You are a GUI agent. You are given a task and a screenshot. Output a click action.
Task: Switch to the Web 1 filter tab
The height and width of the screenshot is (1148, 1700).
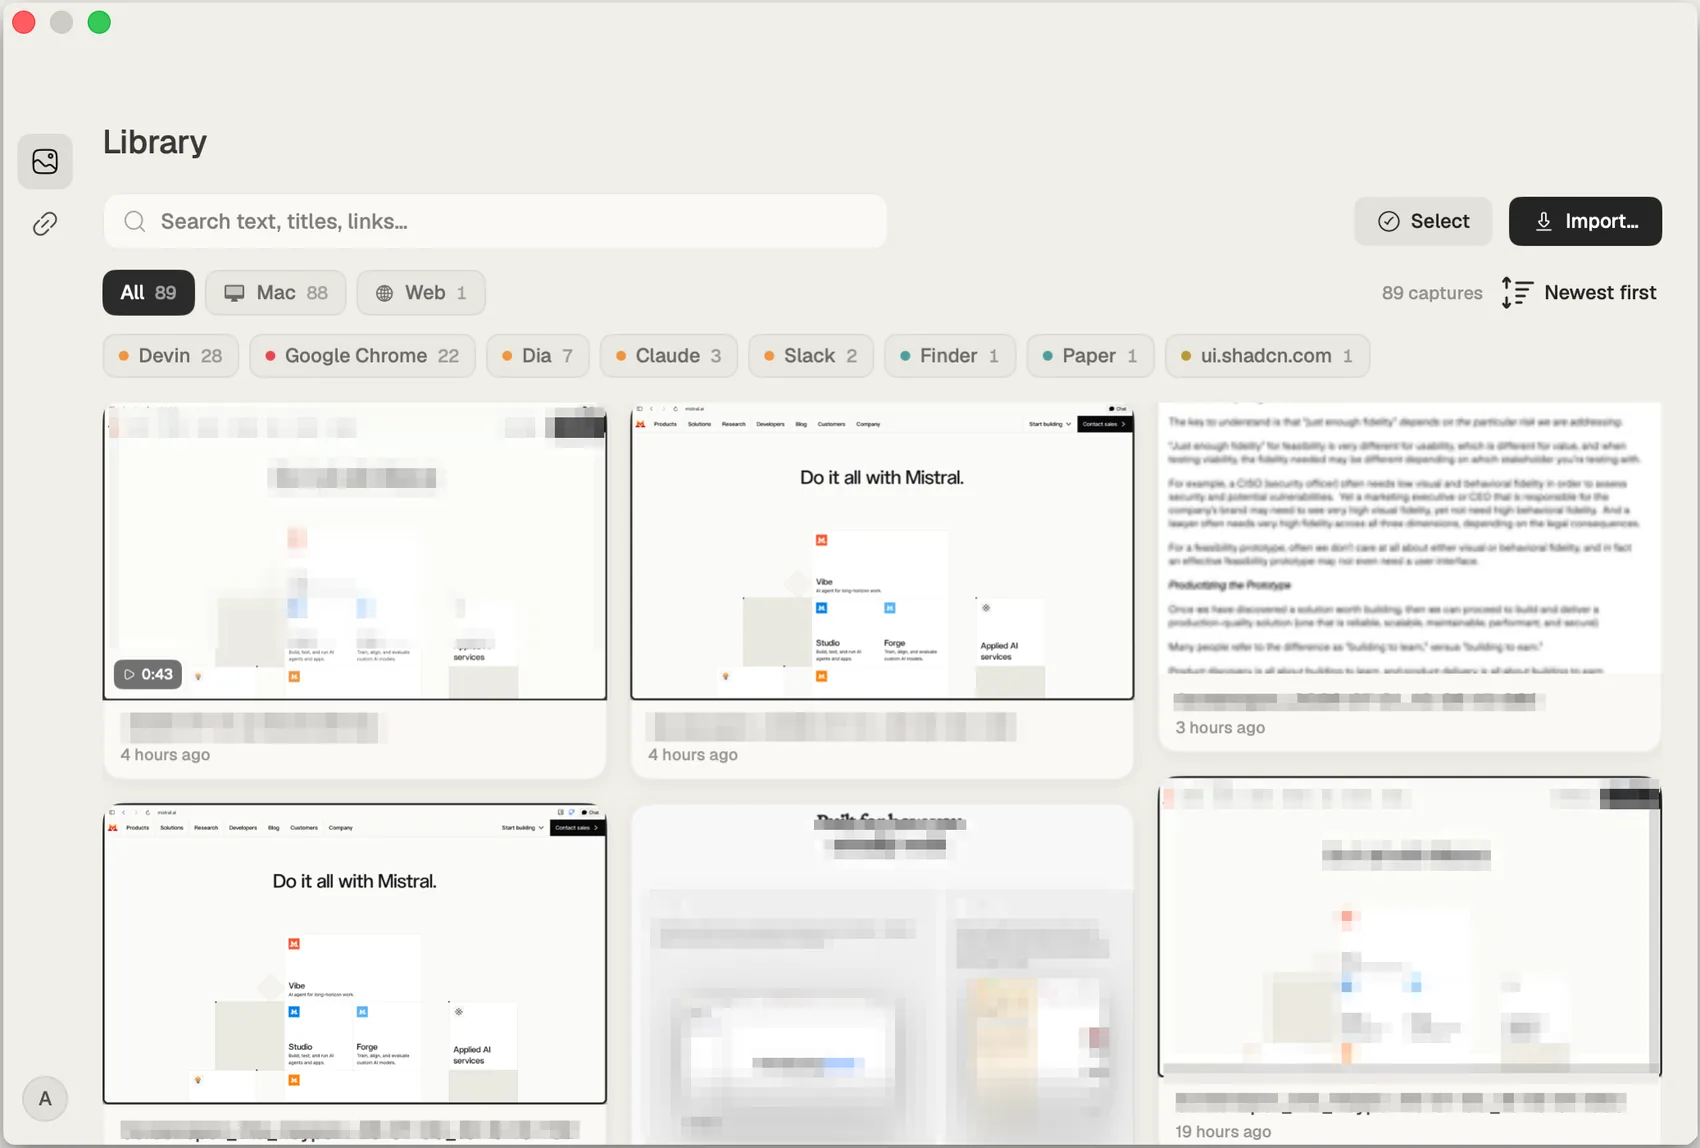click(x=421, y=292)
